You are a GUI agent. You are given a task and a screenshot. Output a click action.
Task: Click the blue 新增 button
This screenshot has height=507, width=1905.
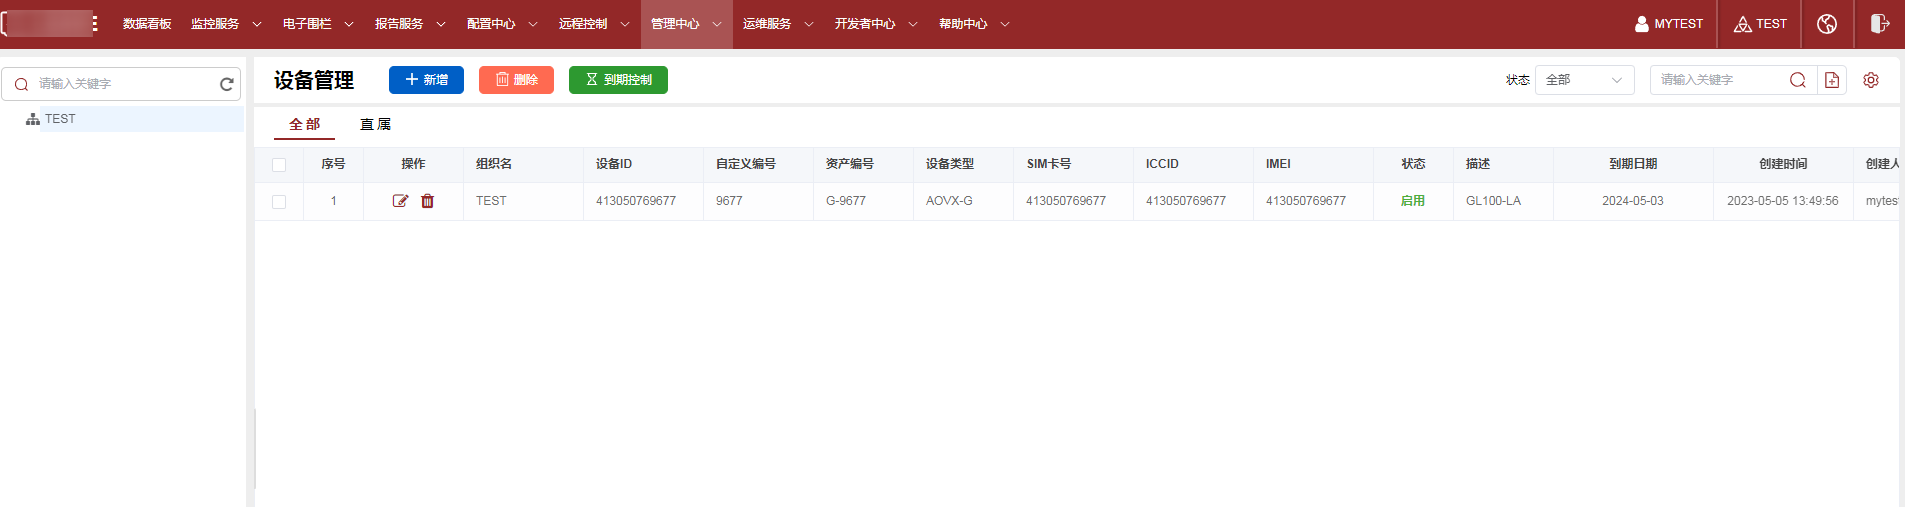coord(426,80)
